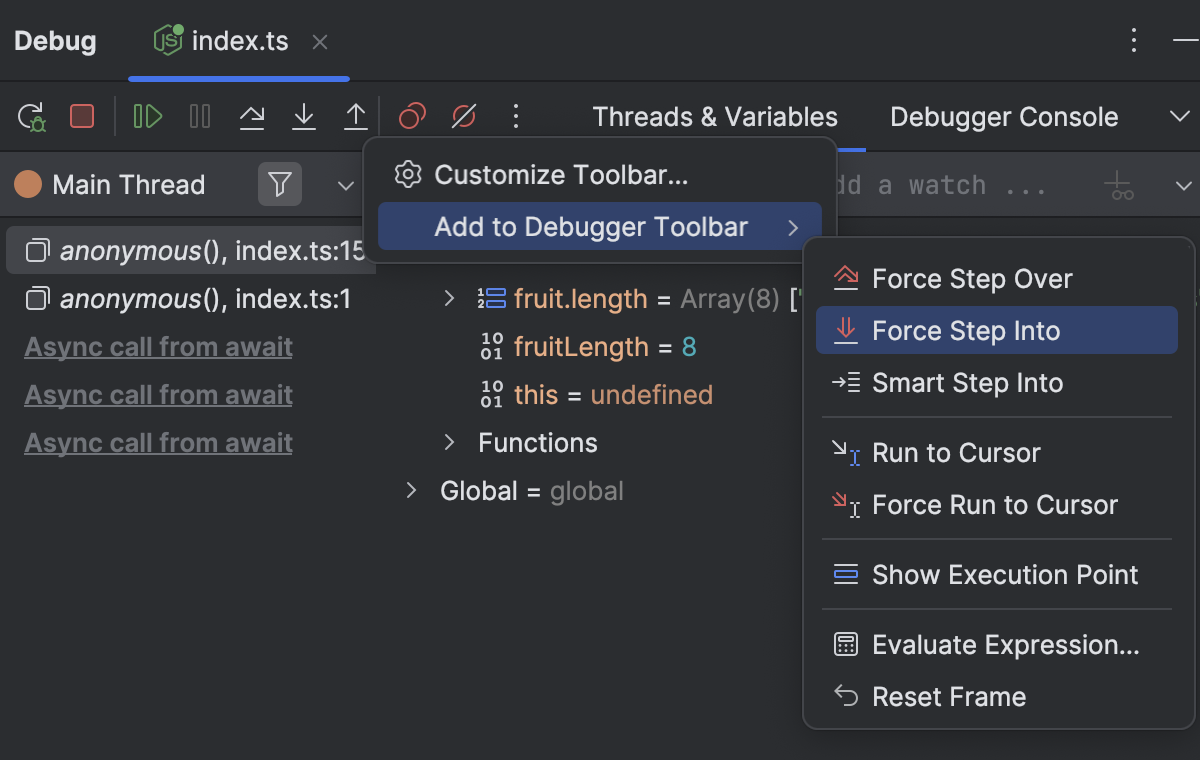Stop the debugging session
1200x760 pixels.
pos(82,117)
